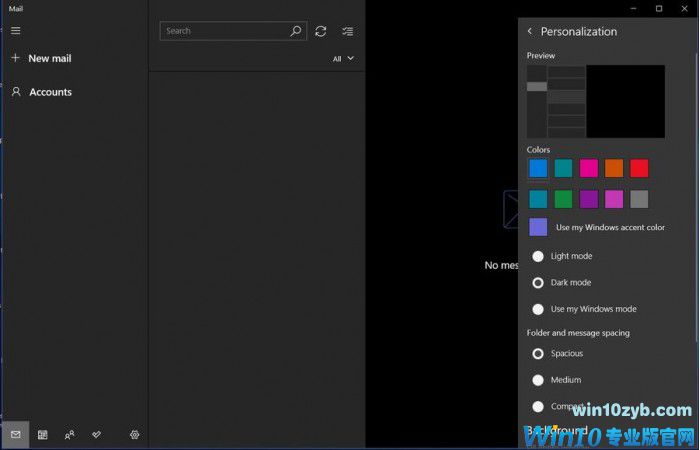Click the search magnifier icon
The image size is (700, 450).
pos(296,31)
